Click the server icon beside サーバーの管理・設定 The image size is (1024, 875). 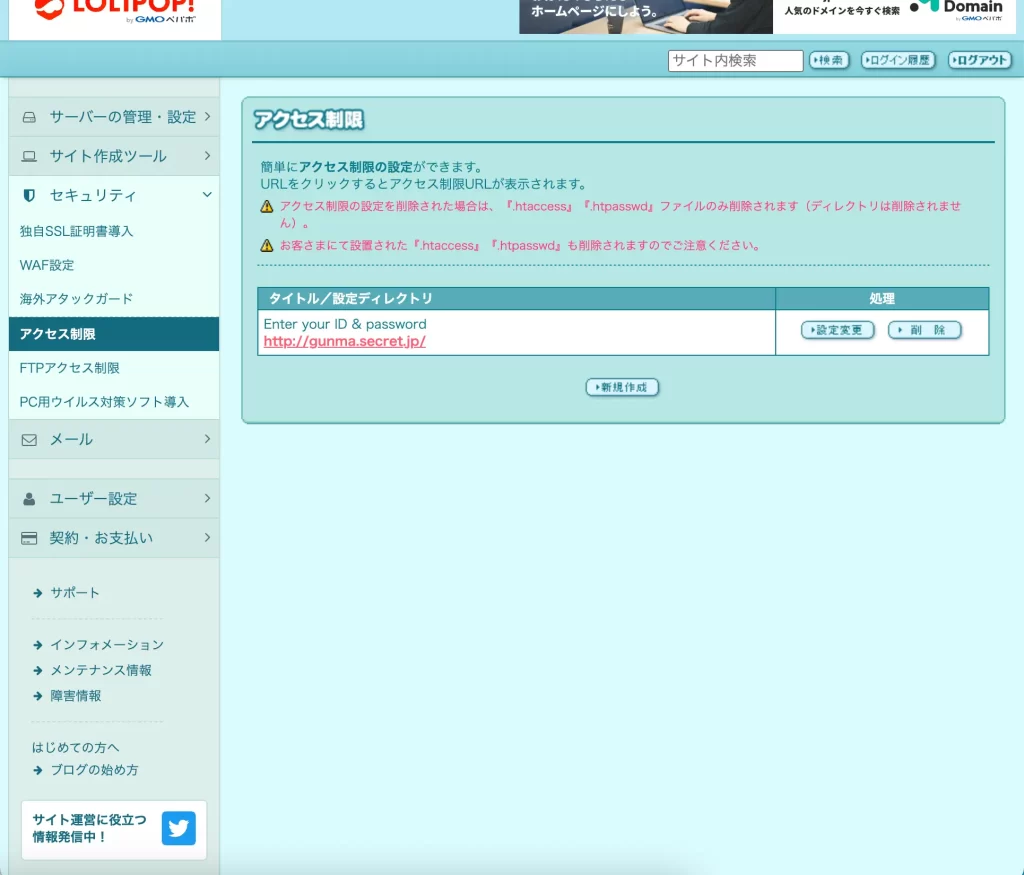(x=29, y=117)
